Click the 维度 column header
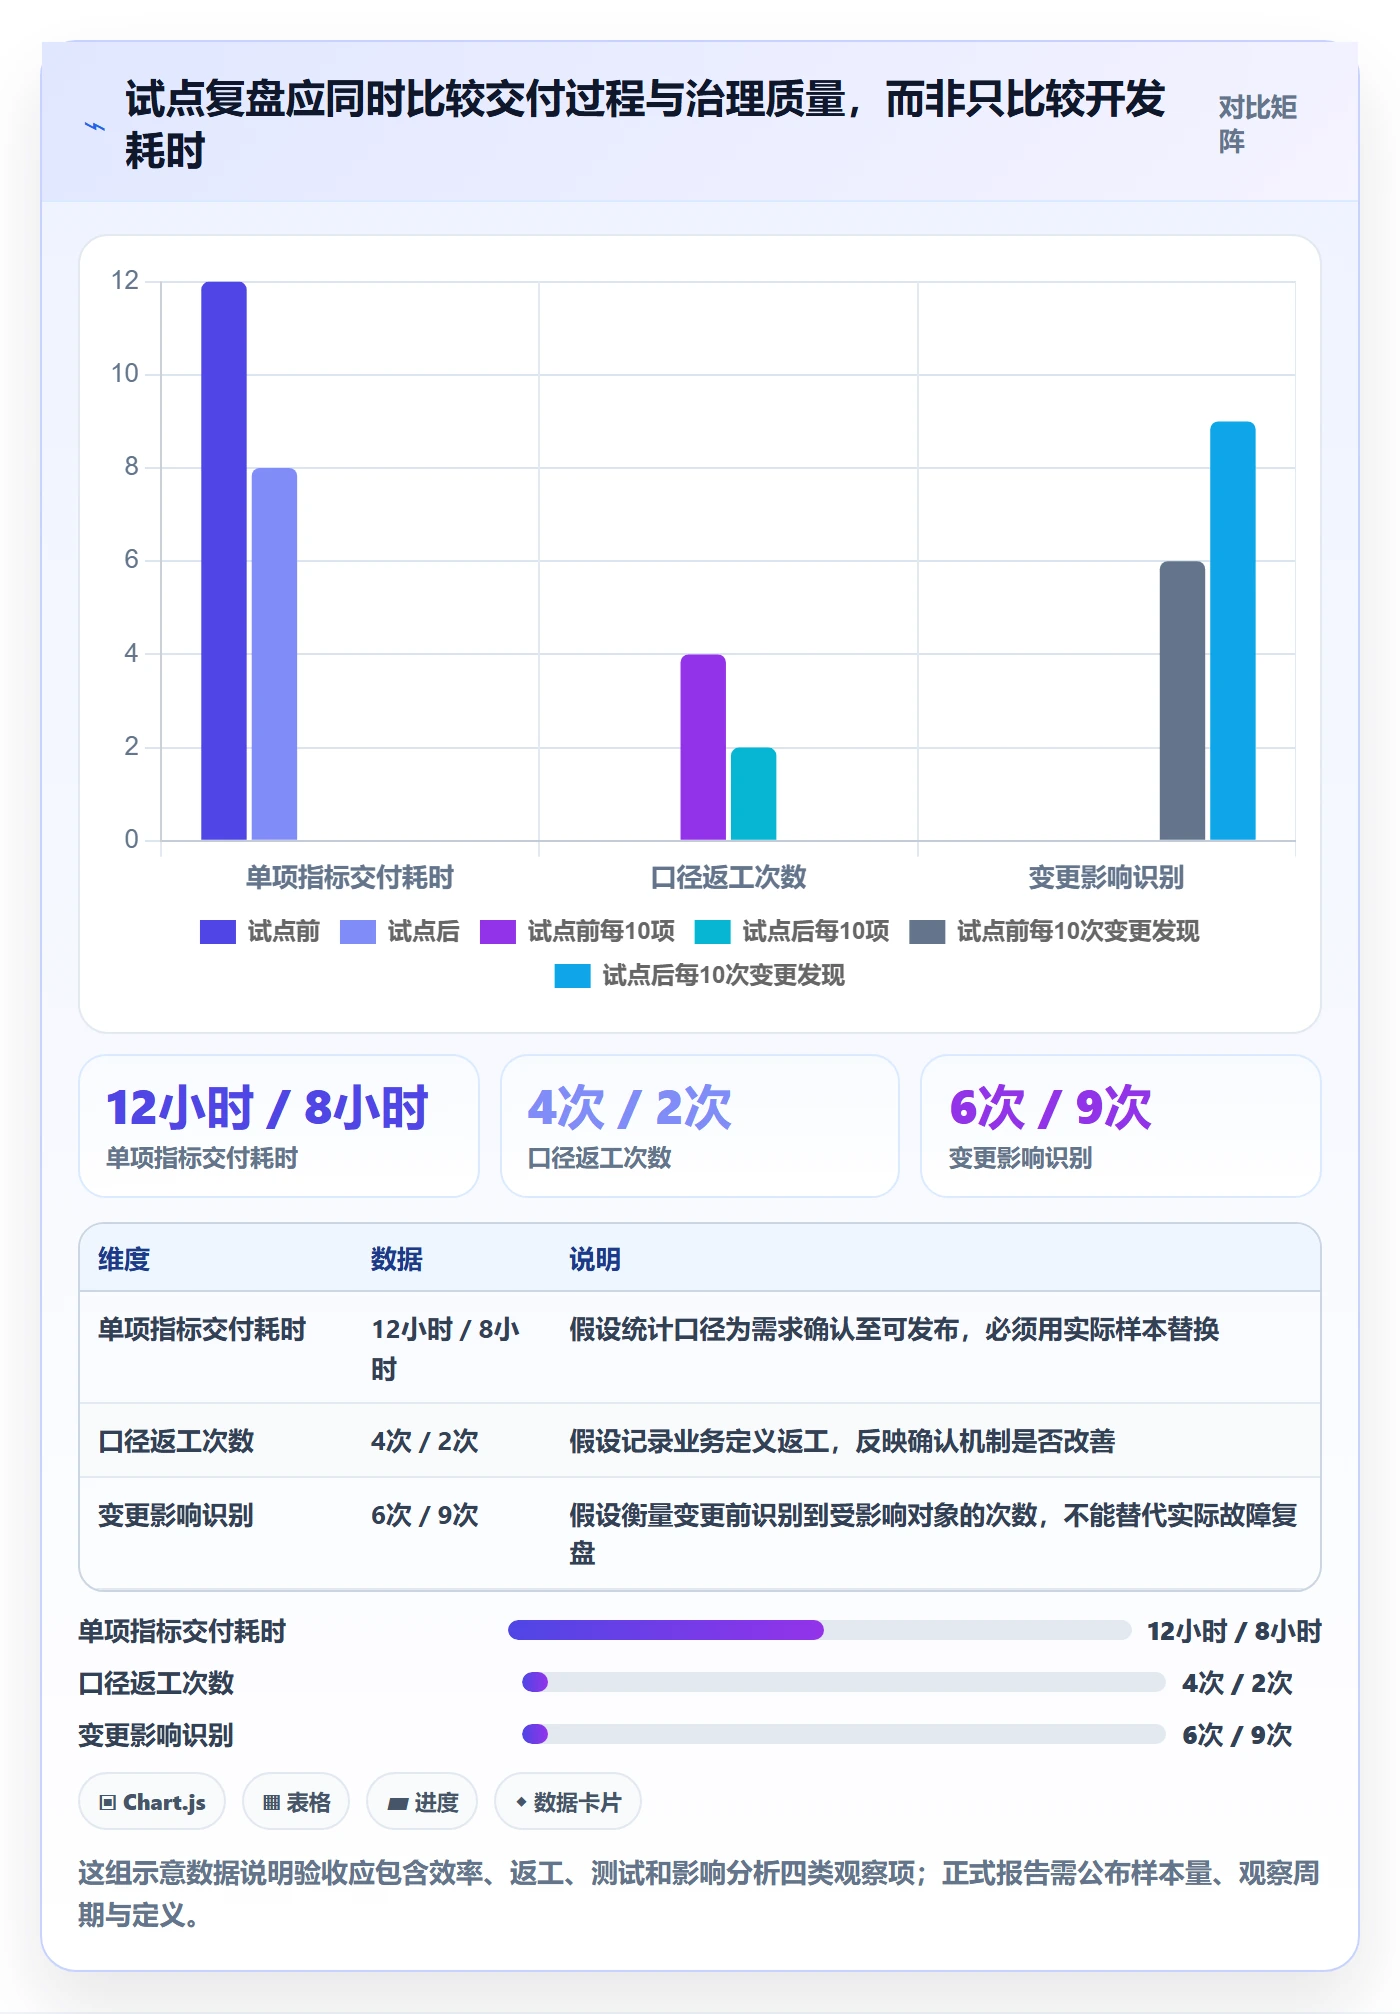This screenshot has width=1400, height=2014. [124, 1260]
